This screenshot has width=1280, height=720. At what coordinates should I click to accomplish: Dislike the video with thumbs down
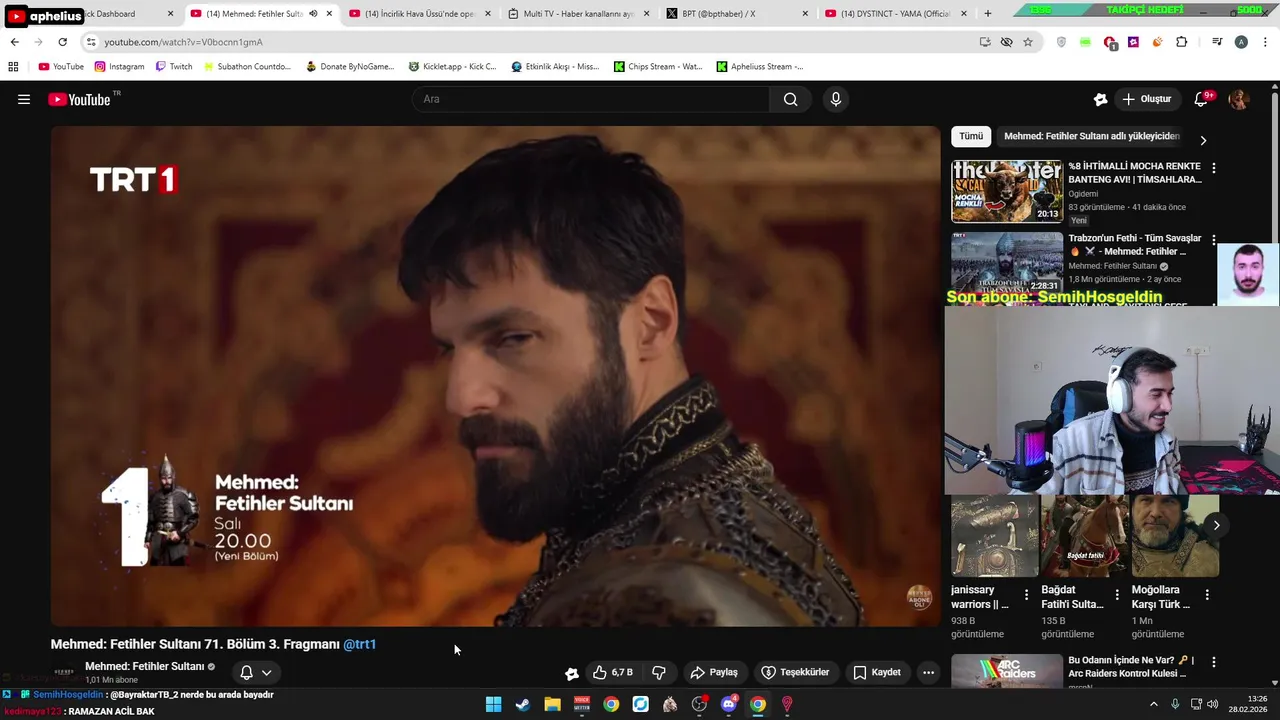(x=659, y=672)
